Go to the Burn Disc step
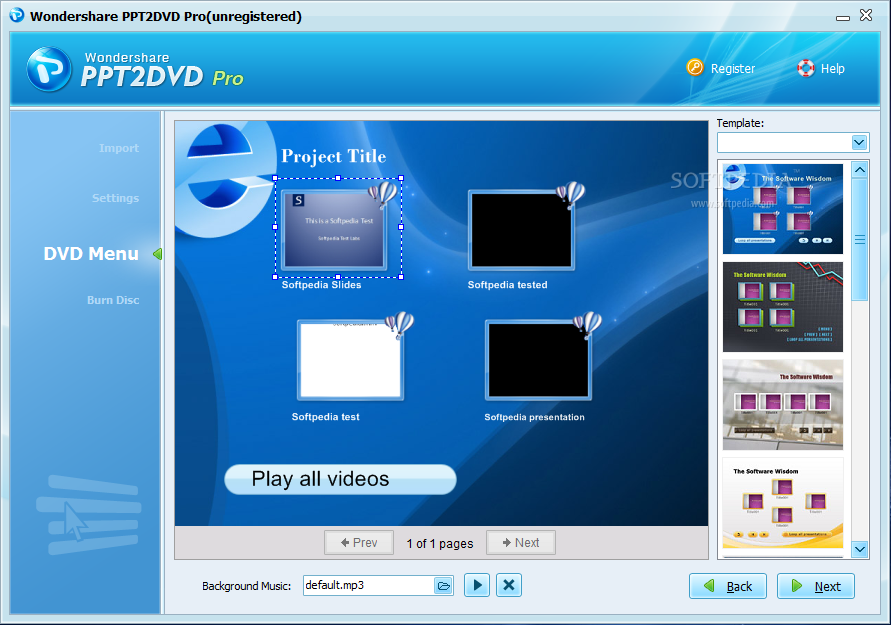 (x=113, y=300)
